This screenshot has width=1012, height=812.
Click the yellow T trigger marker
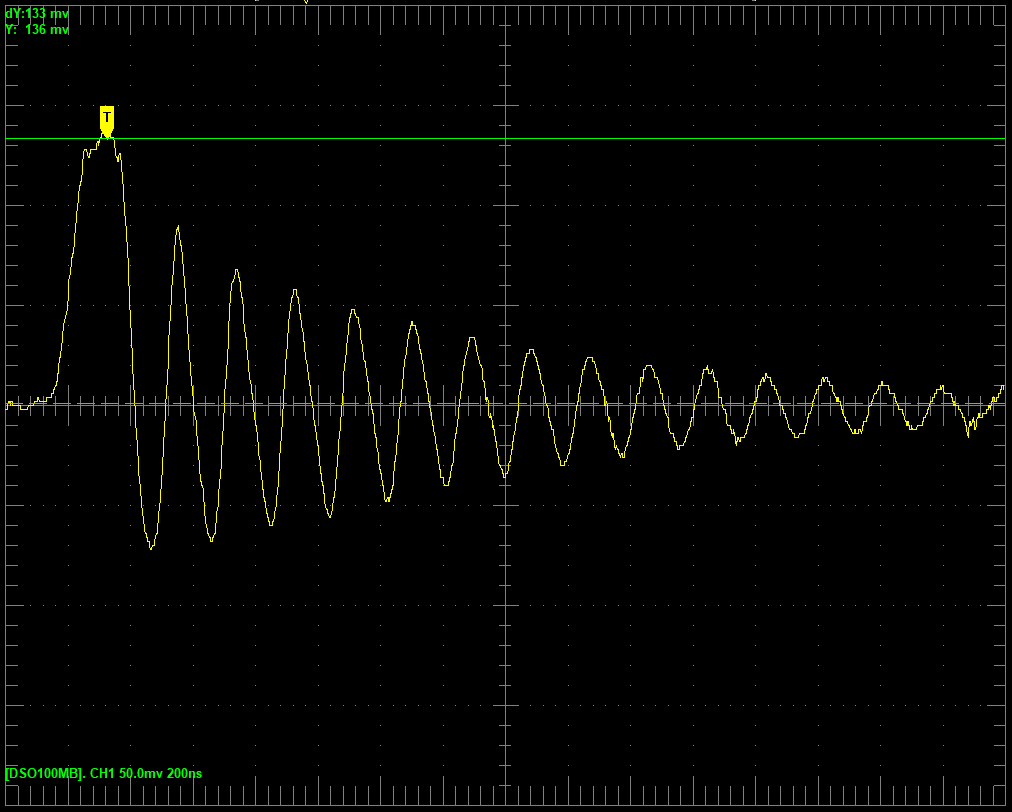point(107,119)
